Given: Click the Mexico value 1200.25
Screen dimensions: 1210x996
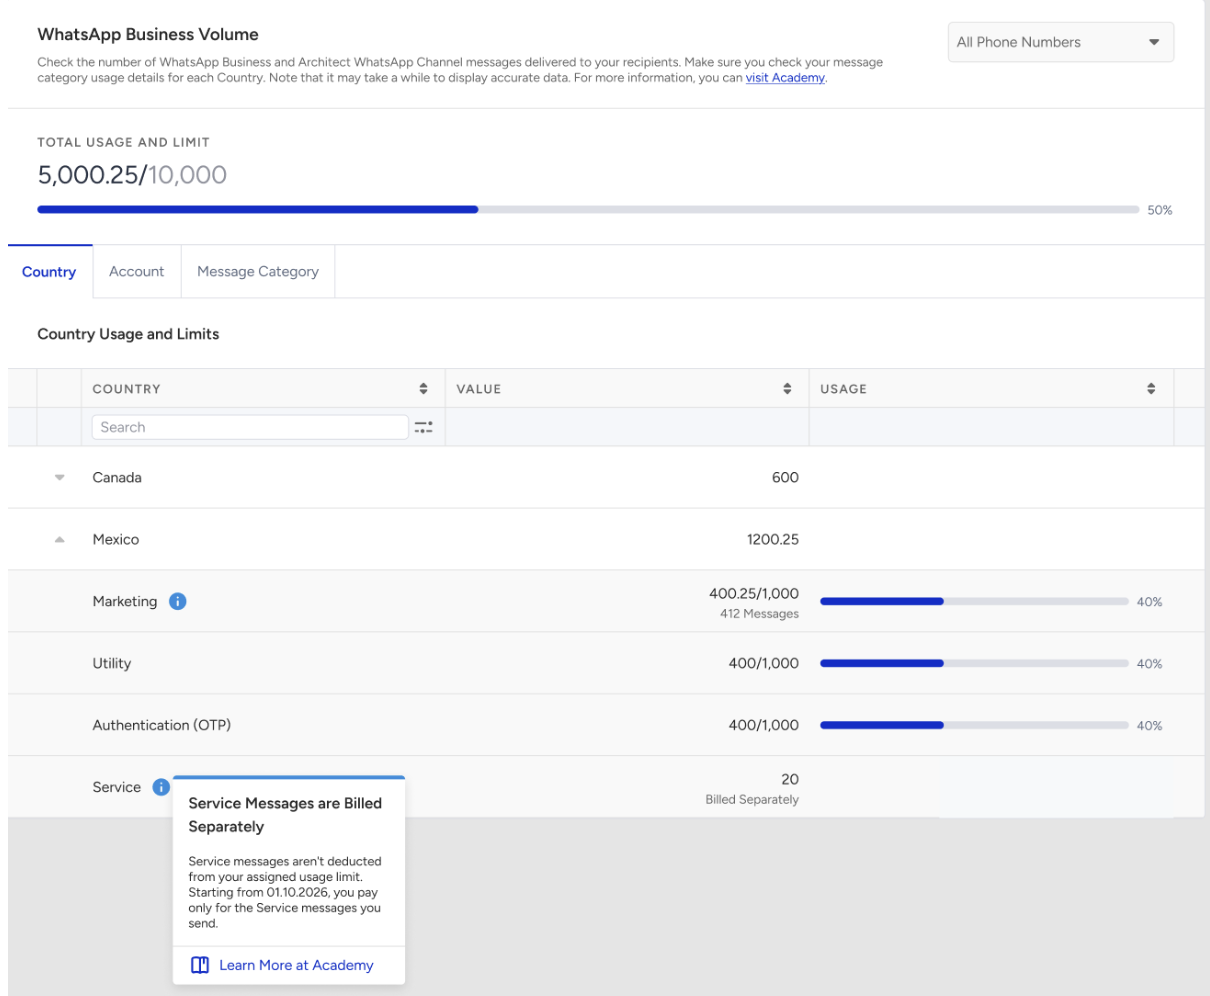Looking at the screenshot, I should tap(773, 540).
